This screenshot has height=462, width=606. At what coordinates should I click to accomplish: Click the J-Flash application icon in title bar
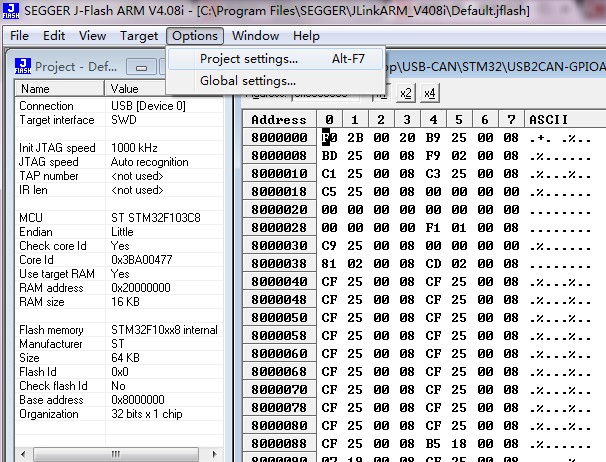[11, 11]
